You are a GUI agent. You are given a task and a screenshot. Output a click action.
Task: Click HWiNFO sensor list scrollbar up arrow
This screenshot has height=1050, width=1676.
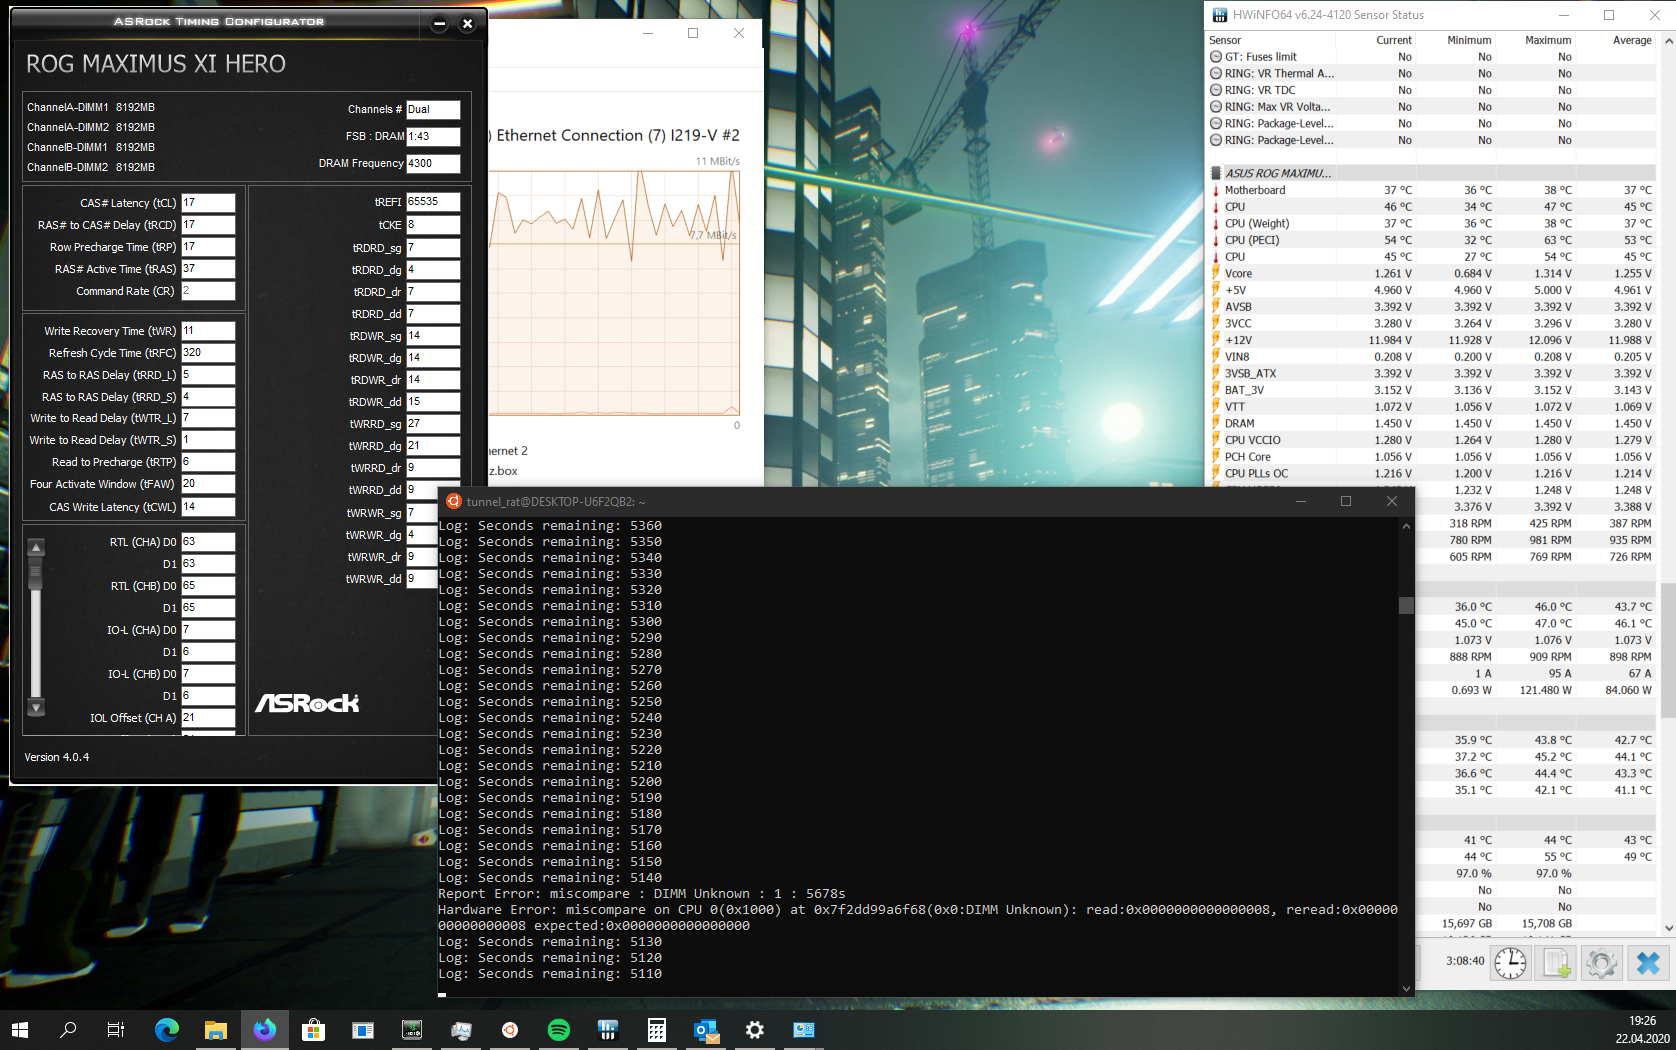click(x=1668, y=41)
